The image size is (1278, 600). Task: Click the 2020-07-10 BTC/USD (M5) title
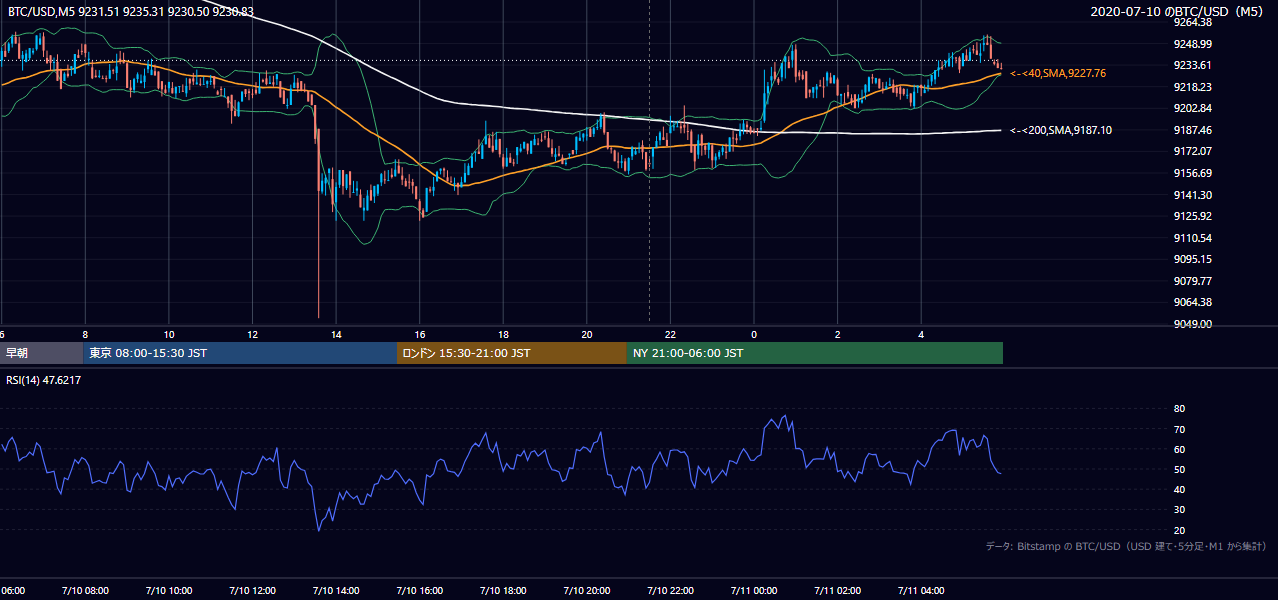tap(1177, 12)
